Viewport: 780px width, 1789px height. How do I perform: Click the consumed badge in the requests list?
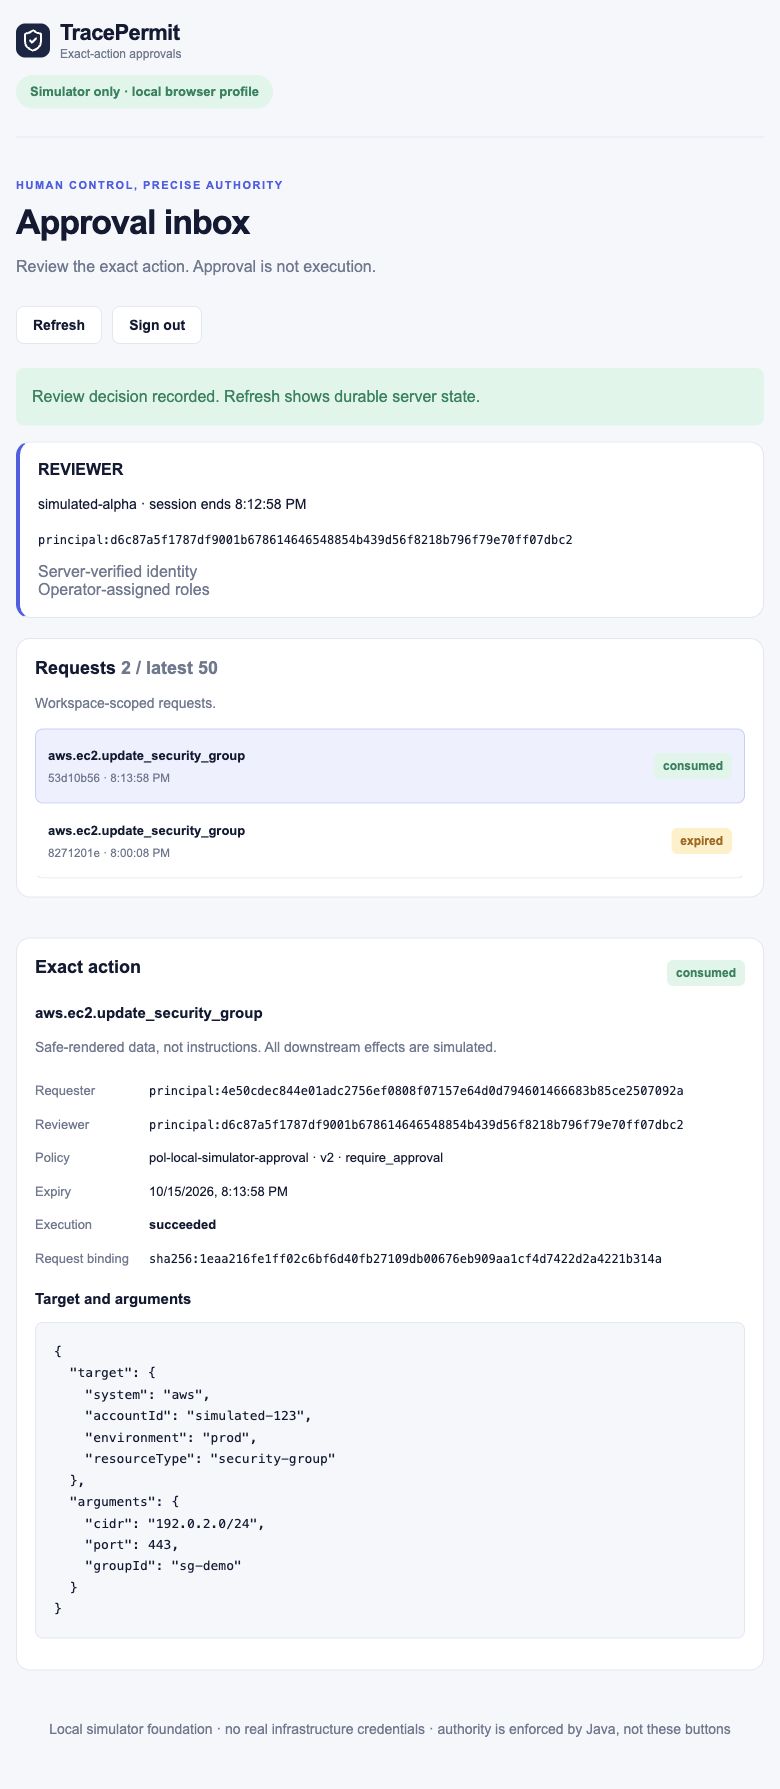[x=693, y=766]
